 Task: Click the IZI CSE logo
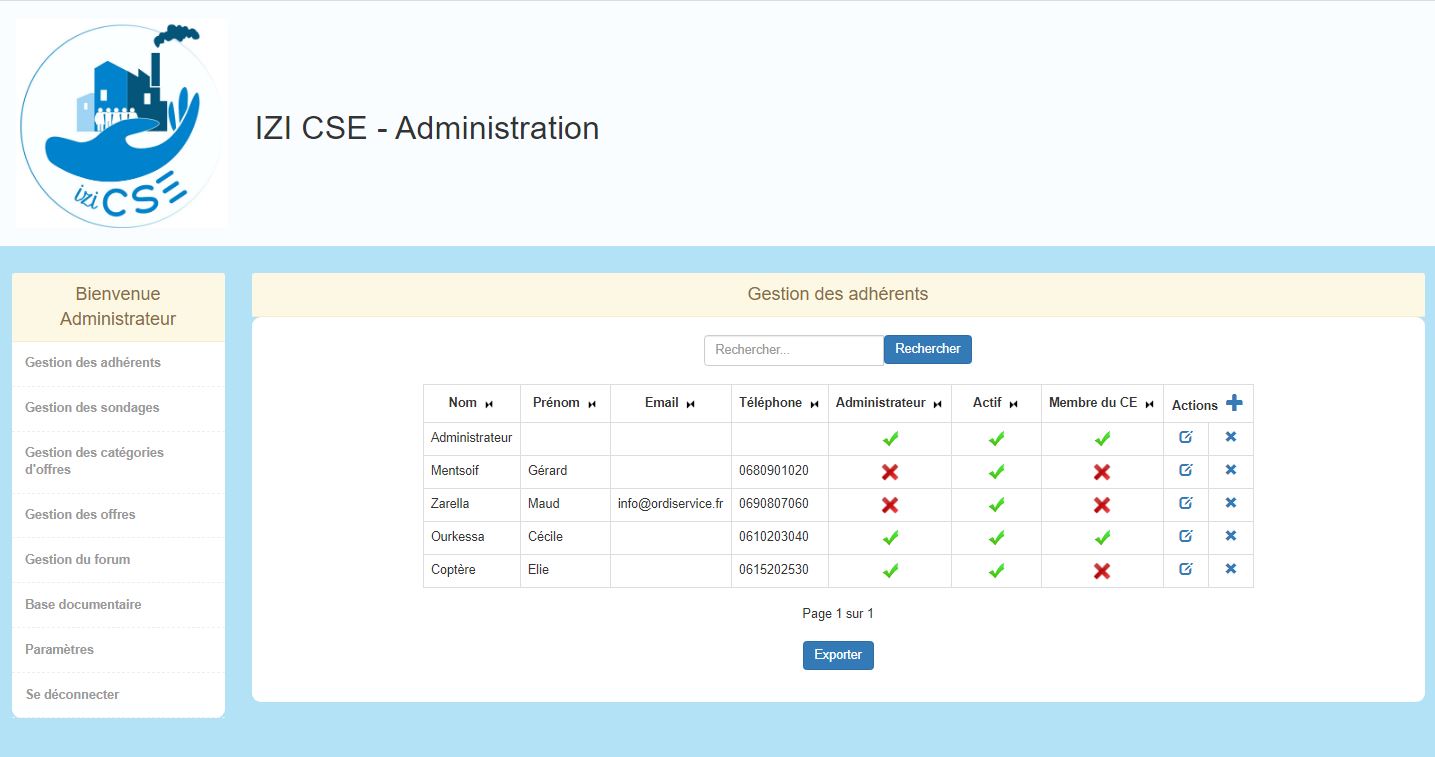(121, 124)
